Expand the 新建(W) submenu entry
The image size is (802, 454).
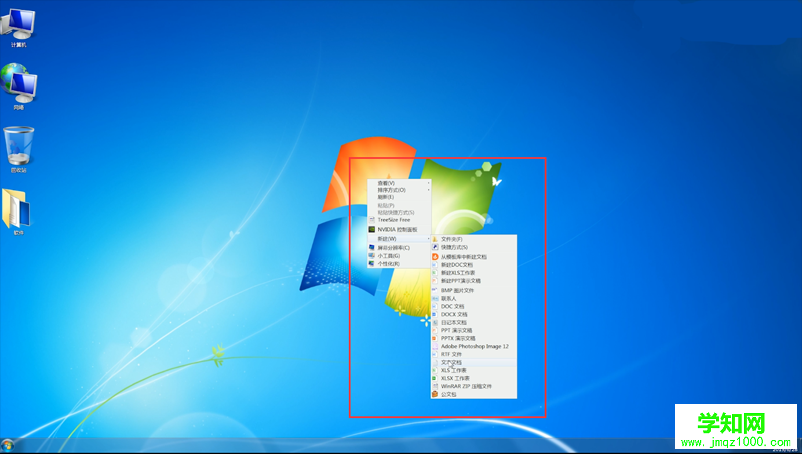[399, 239]
